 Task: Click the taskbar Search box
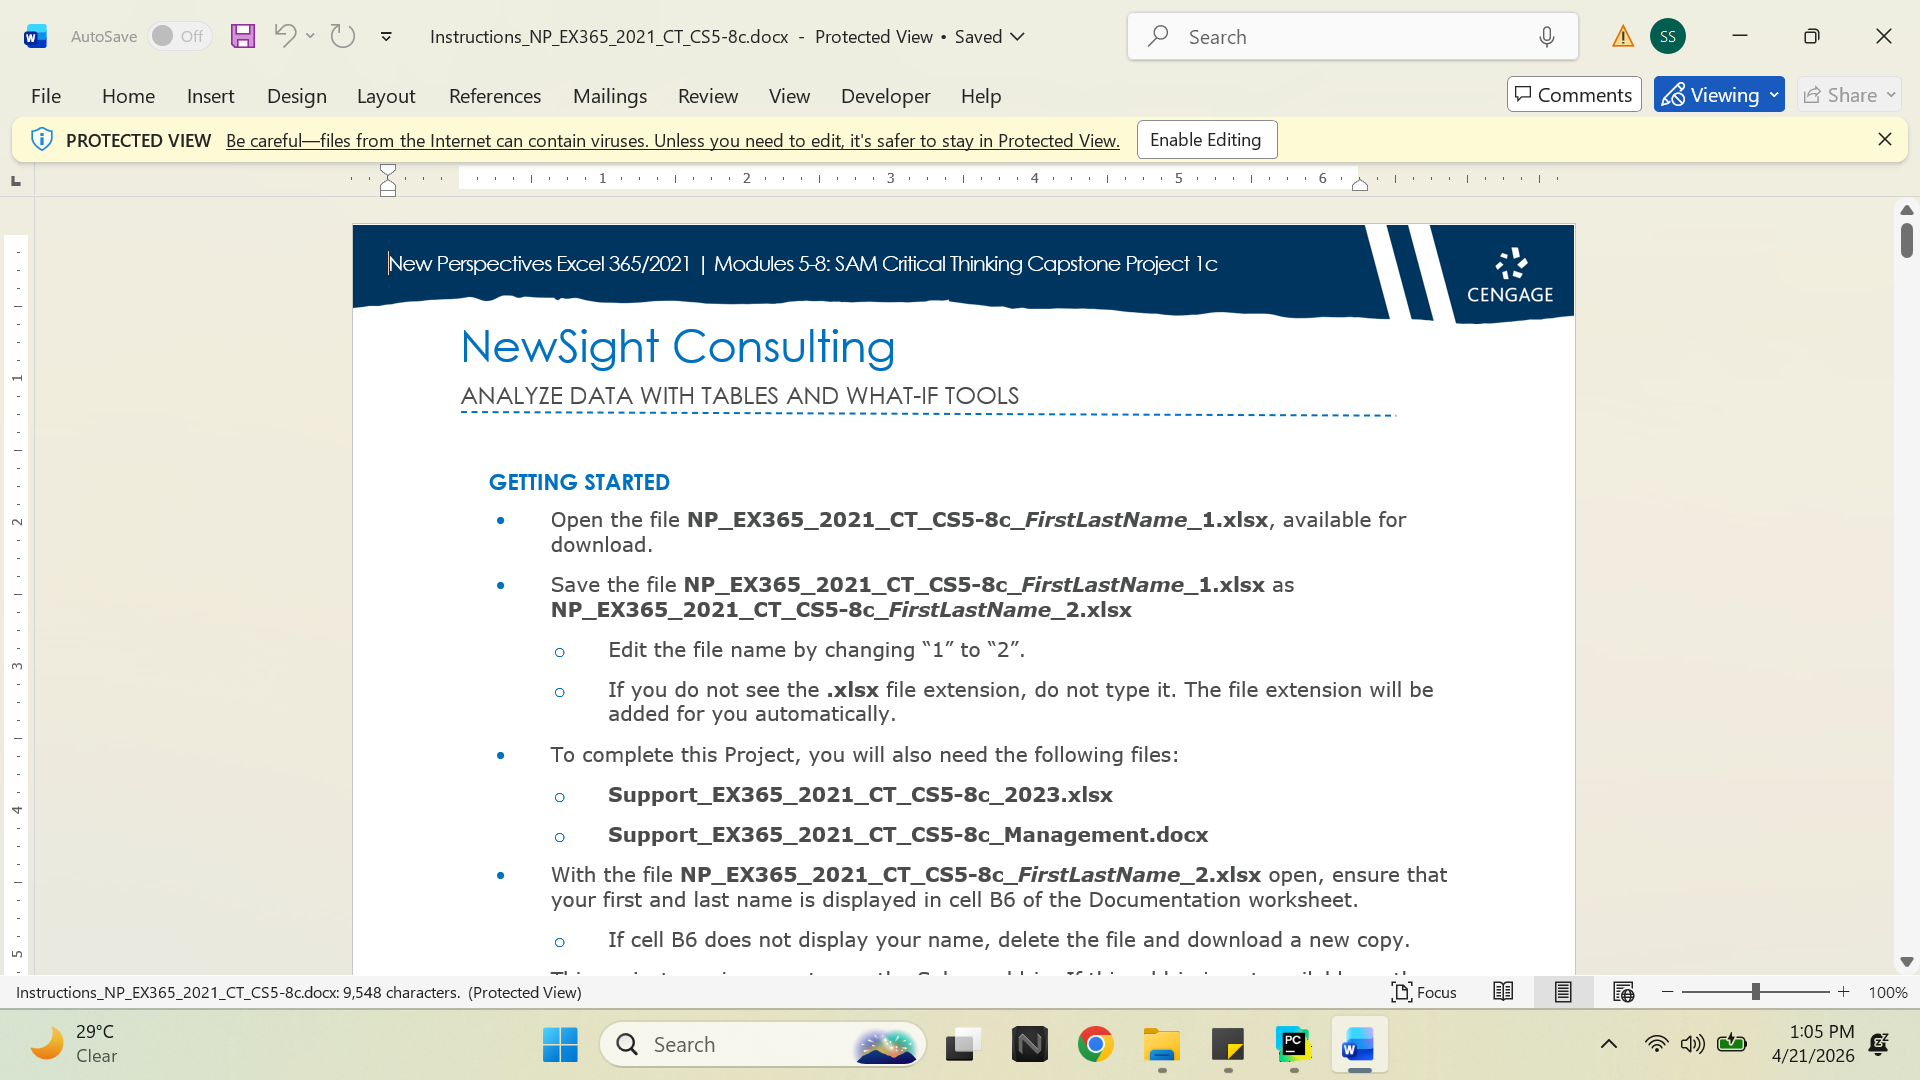tap(763, 1045)
